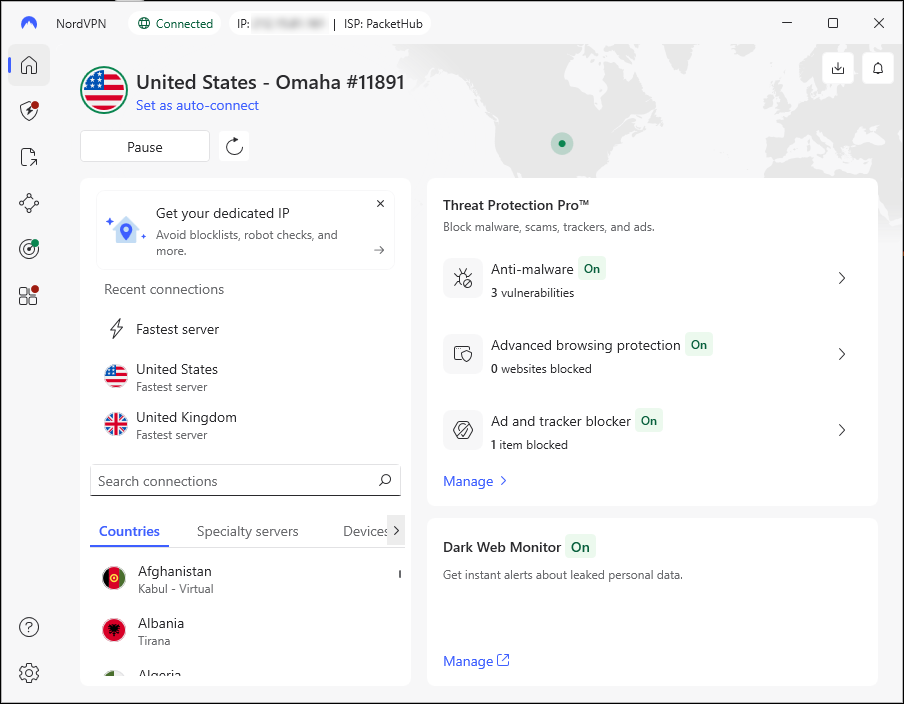The height and width of the screenshot is (704, 904).
Task: Open Settings gear icon in sidebar
Action: [x=29, y=673]
